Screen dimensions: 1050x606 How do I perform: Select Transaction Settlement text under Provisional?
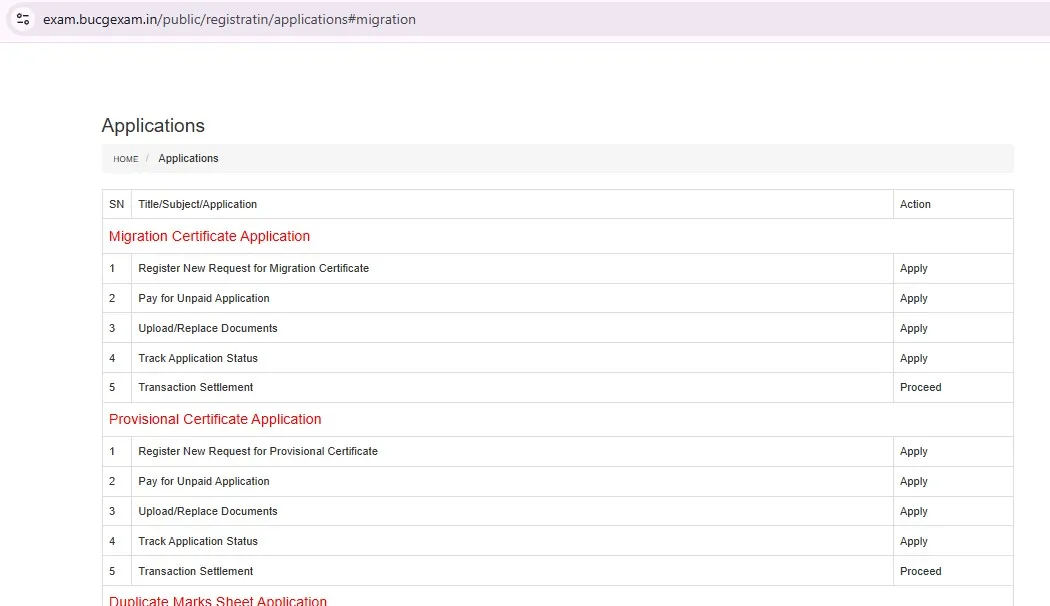(196, 571)
